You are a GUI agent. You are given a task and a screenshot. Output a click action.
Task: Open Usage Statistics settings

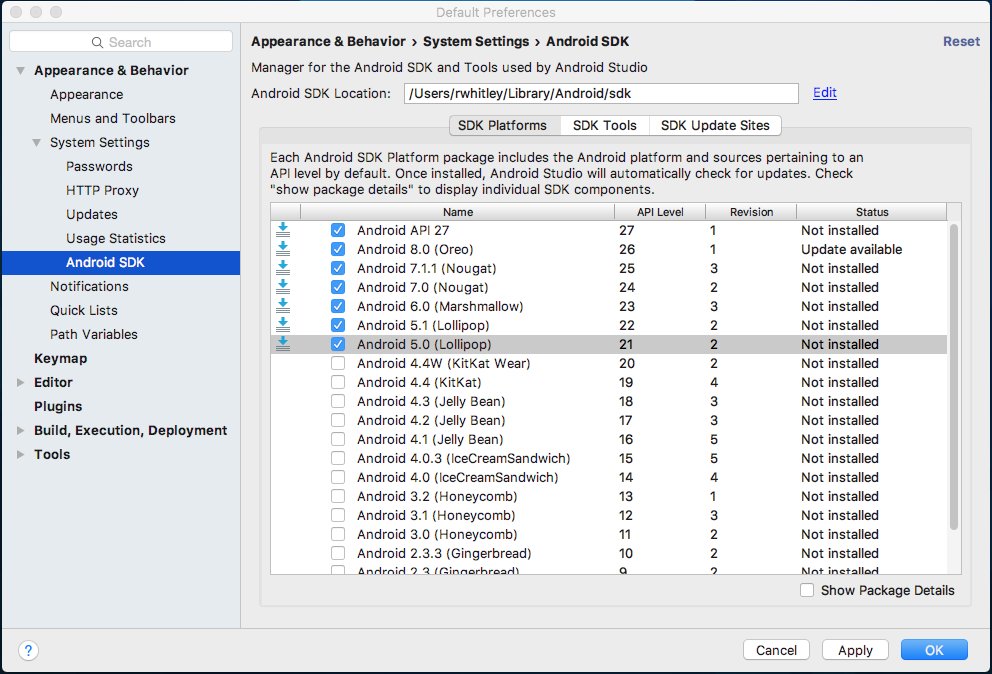click(116, 239)
